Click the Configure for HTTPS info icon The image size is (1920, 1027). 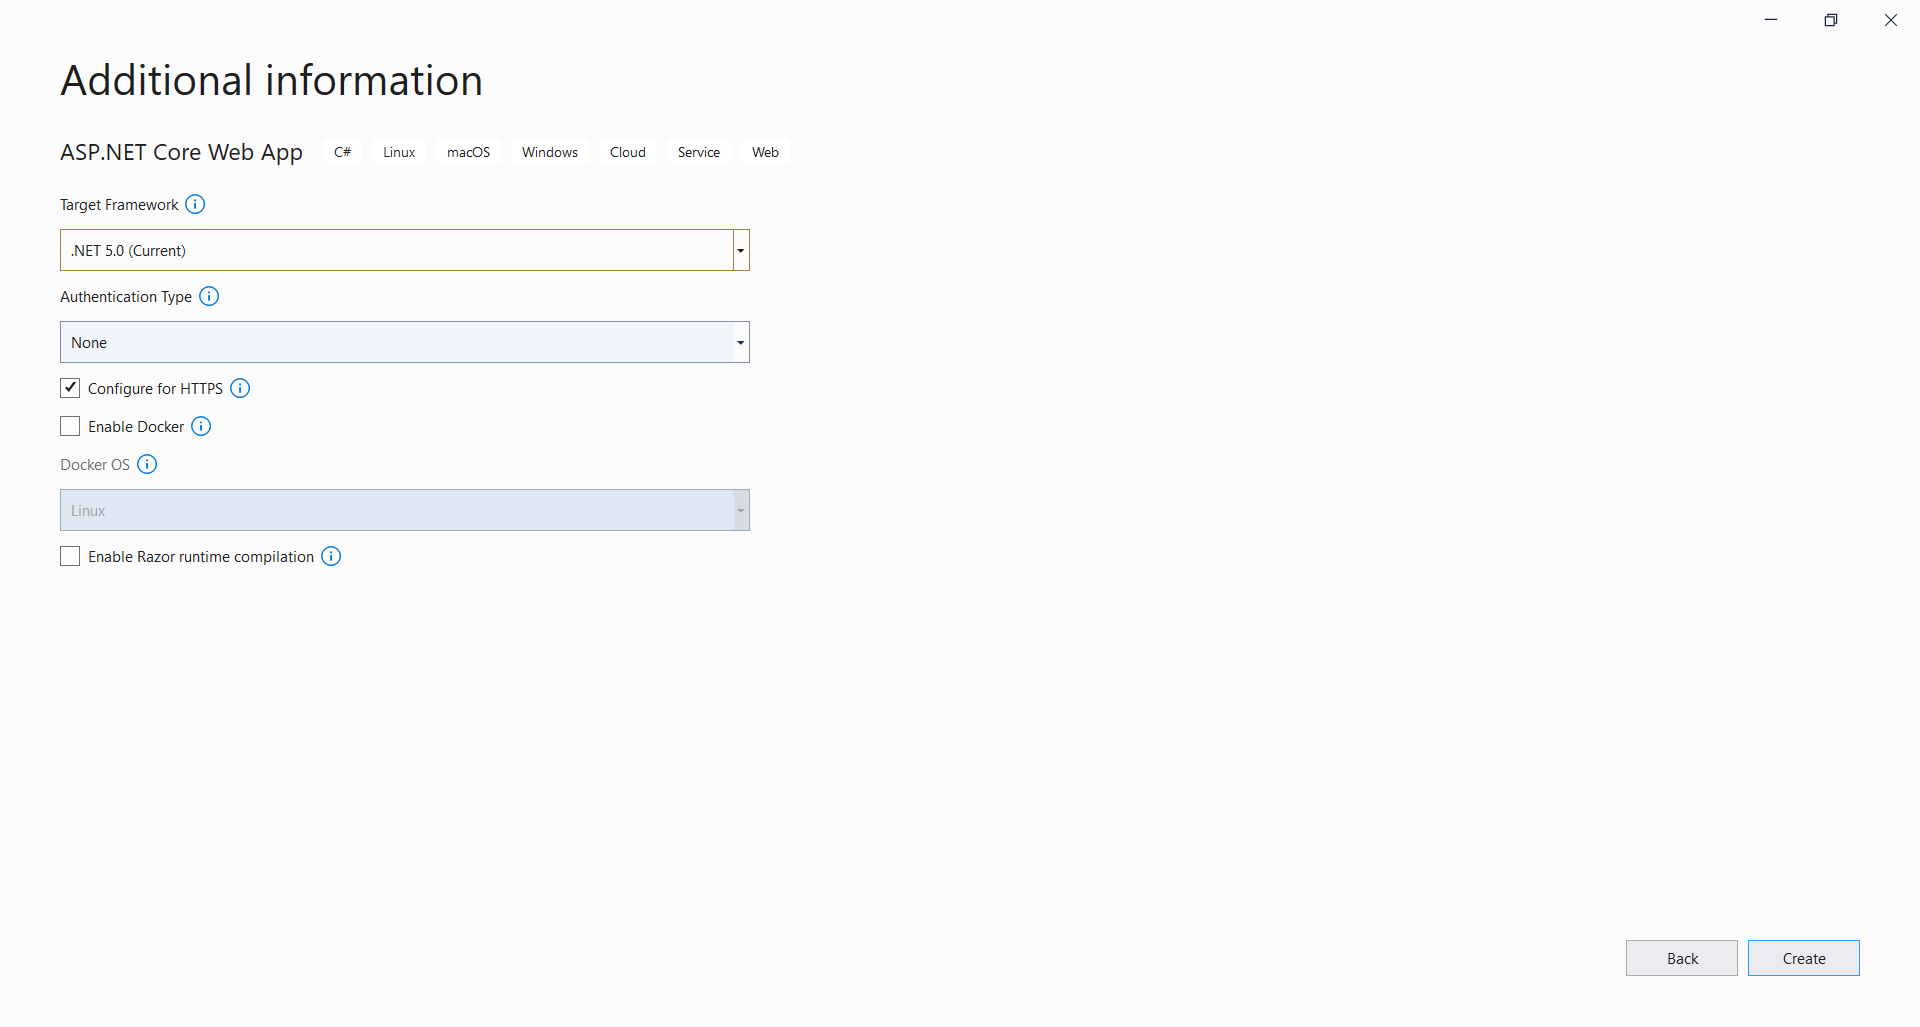(x=239, y=388)
